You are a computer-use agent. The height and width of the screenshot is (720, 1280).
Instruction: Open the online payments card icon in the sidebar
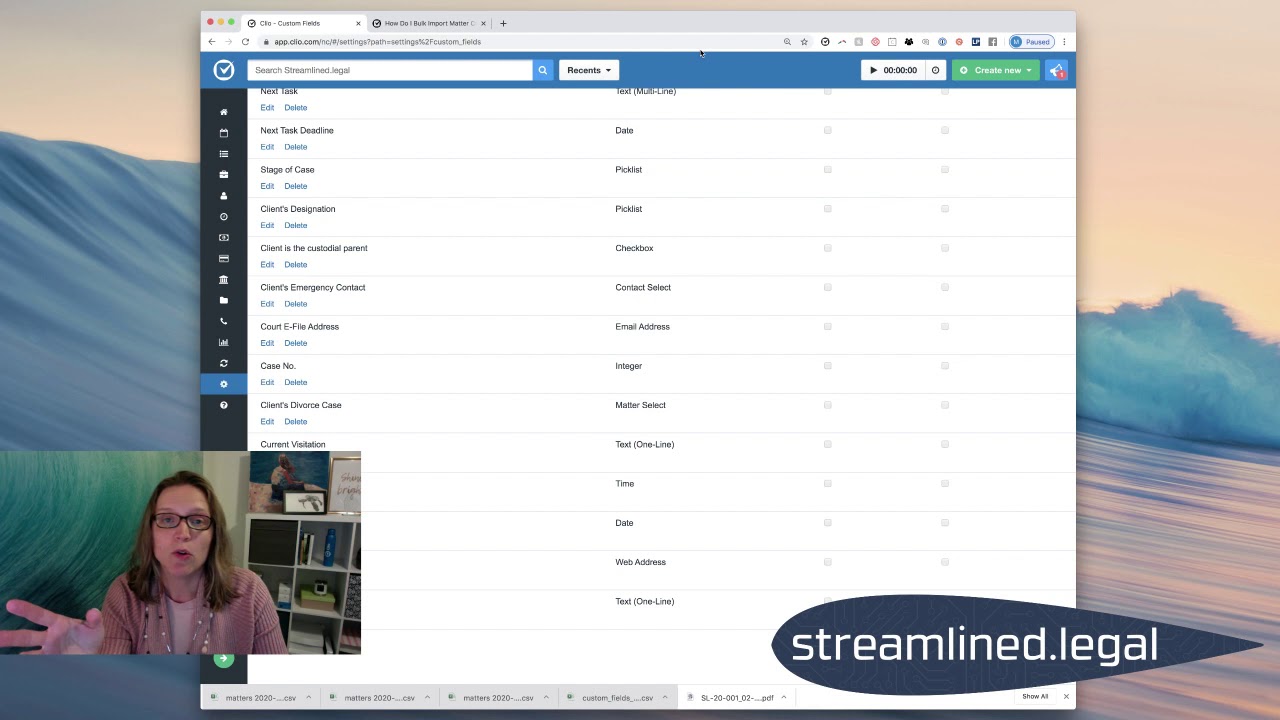[224, 259]
